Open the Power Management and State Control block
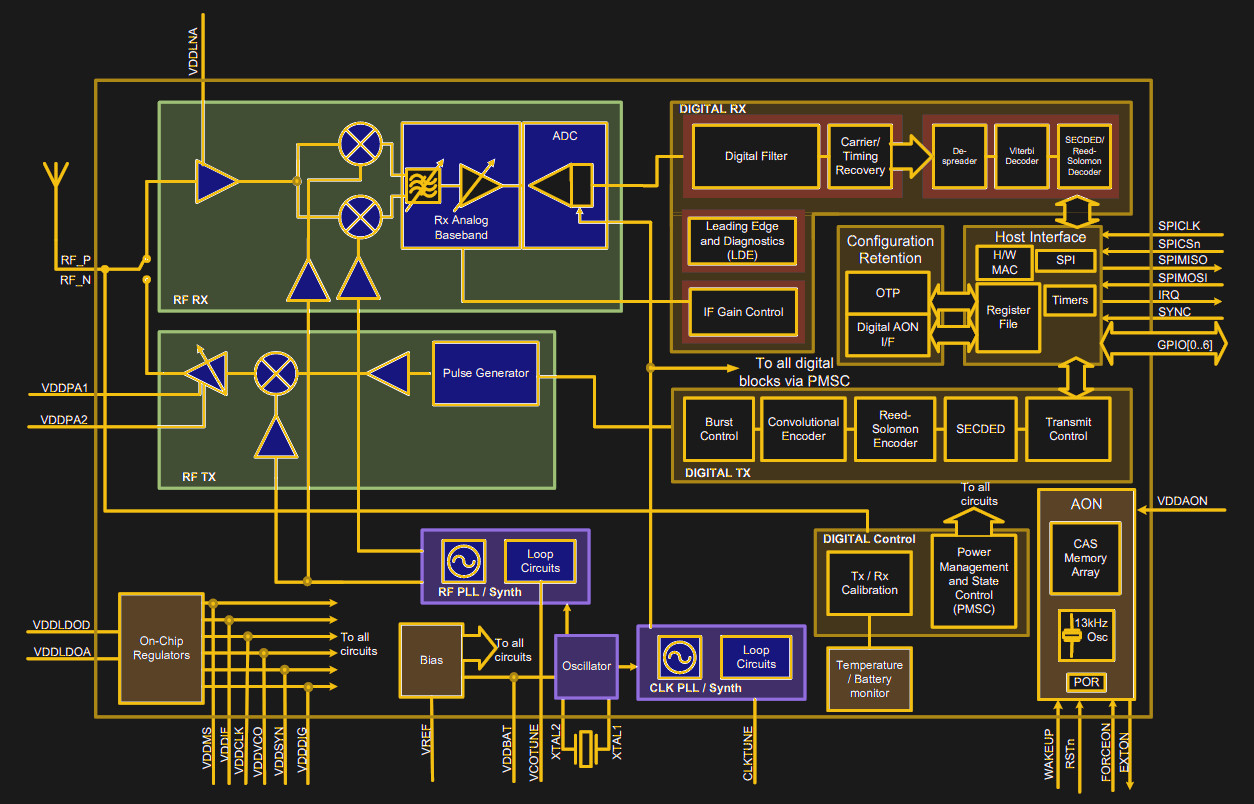Image resolution: width=1254 pixels, height=804 pixels. [x=973, y=582]
